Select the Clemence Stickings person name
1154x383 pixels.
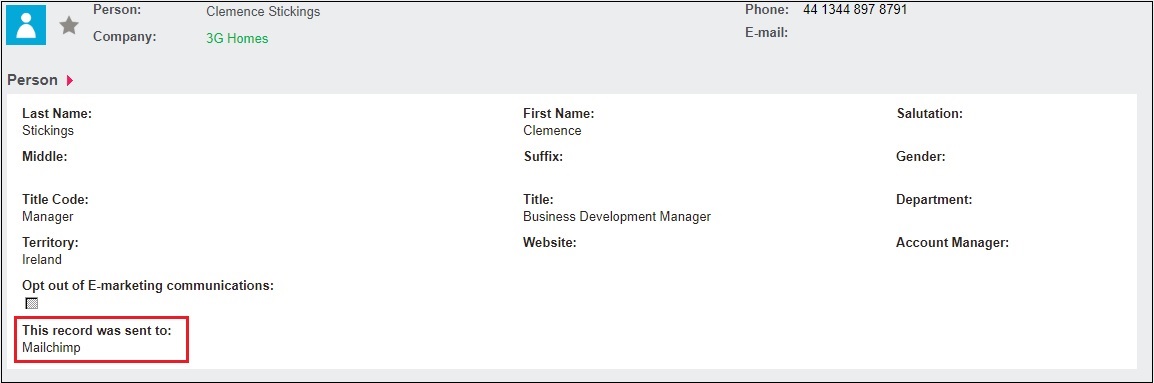(x=263, y=12)
